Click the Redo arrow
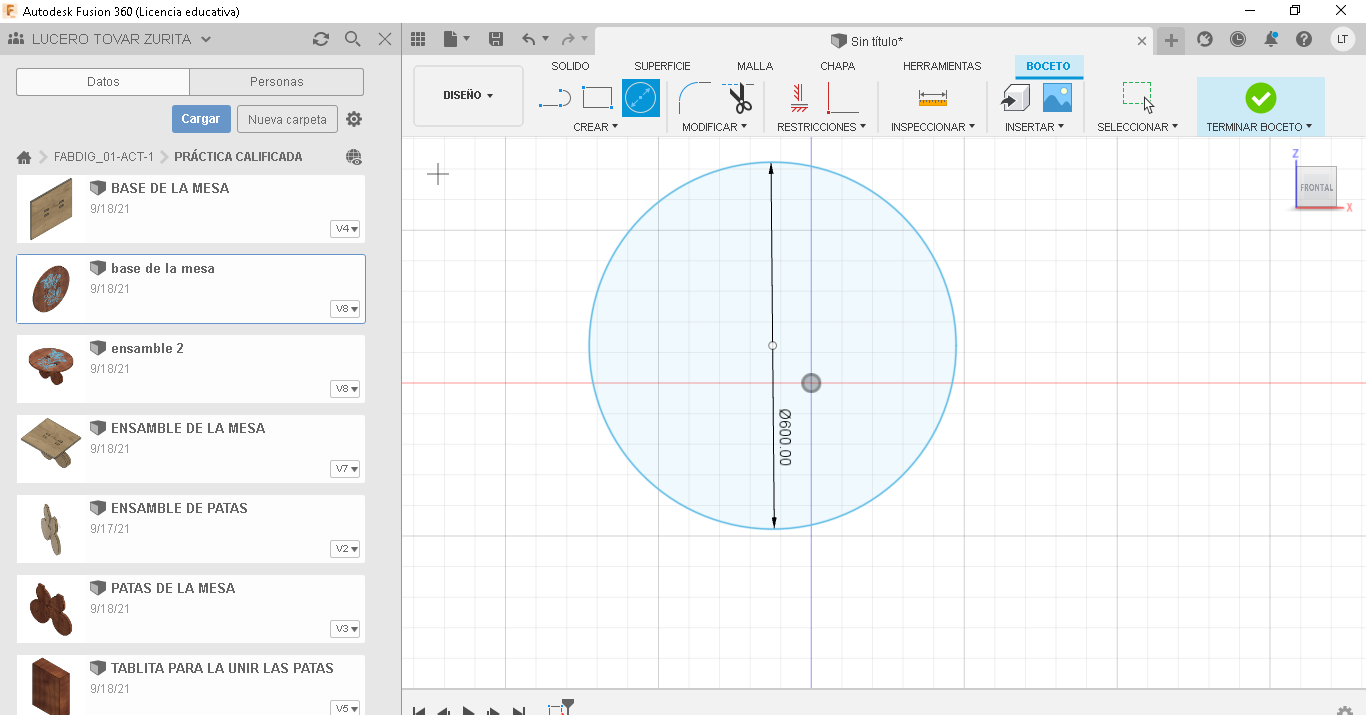Image resolution: width=1366 pixels, height=715 pixels. [x=568, y=39]
